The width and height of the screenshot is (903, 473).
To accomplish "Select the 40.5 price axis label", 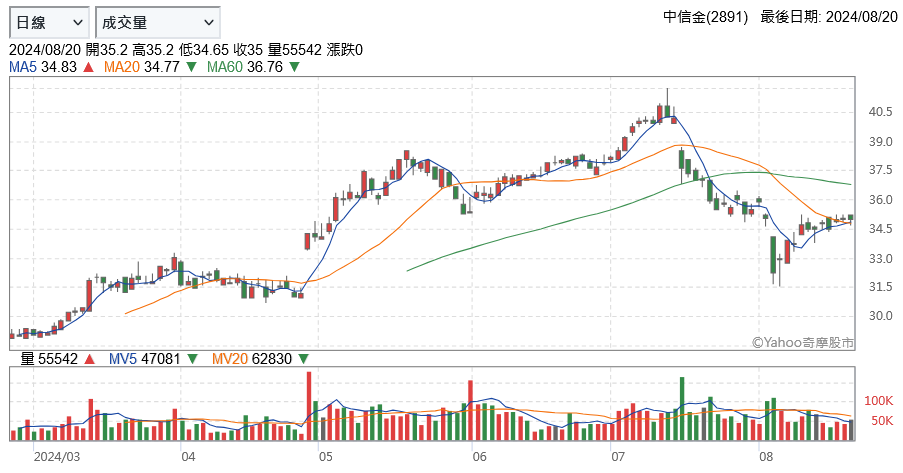I will tap(881, 112).
